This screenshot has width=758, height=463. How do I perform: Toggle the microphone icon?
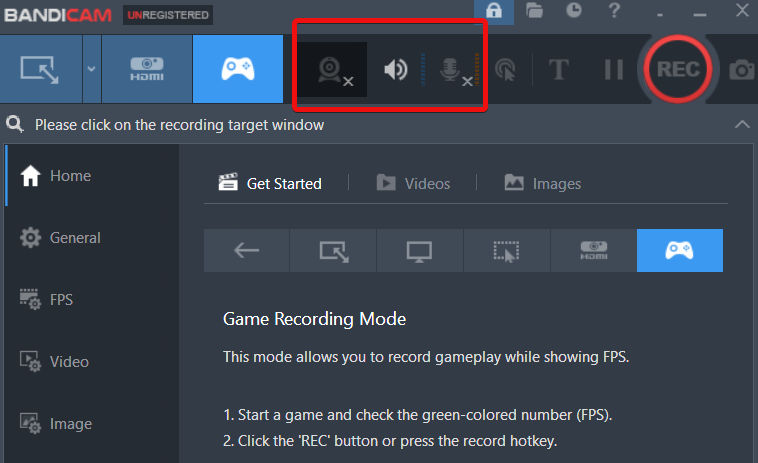tap(454, 71)
